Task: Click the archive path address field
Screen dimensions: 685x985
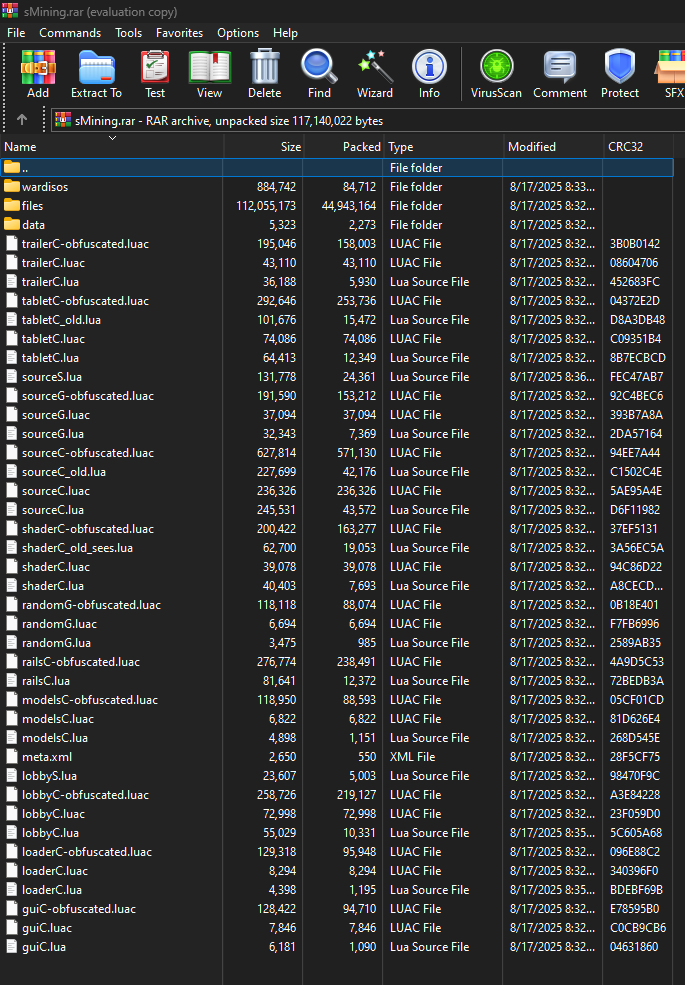Action: (368, 120)
